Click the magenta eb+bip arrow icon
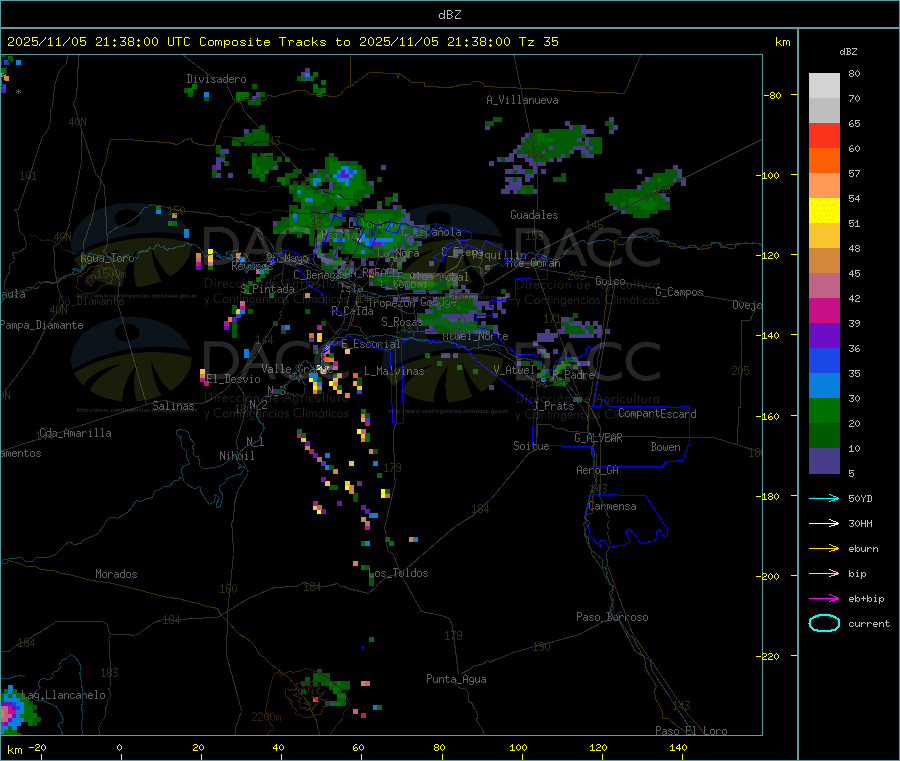The height and width of the screenshot is (761, 900). (x=824, y=599)
